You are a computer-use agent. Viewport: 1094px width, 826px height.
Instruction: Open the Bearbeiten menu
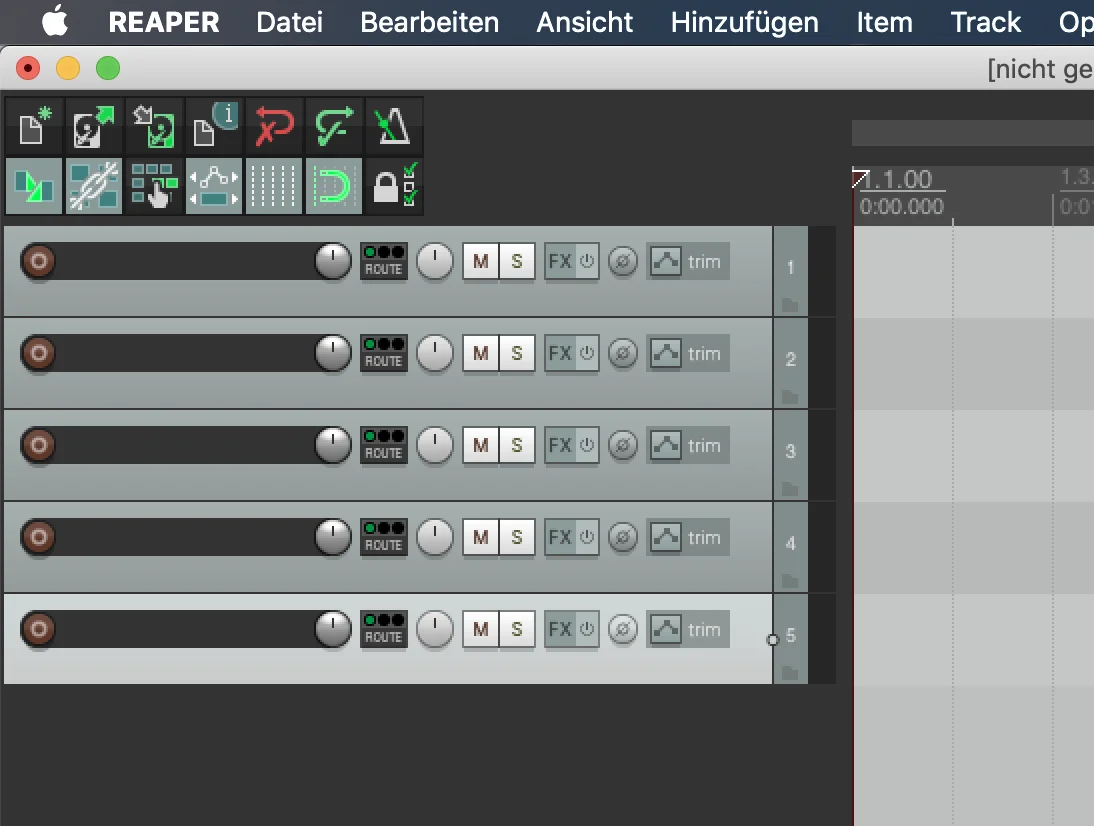(x=430, y=22)
